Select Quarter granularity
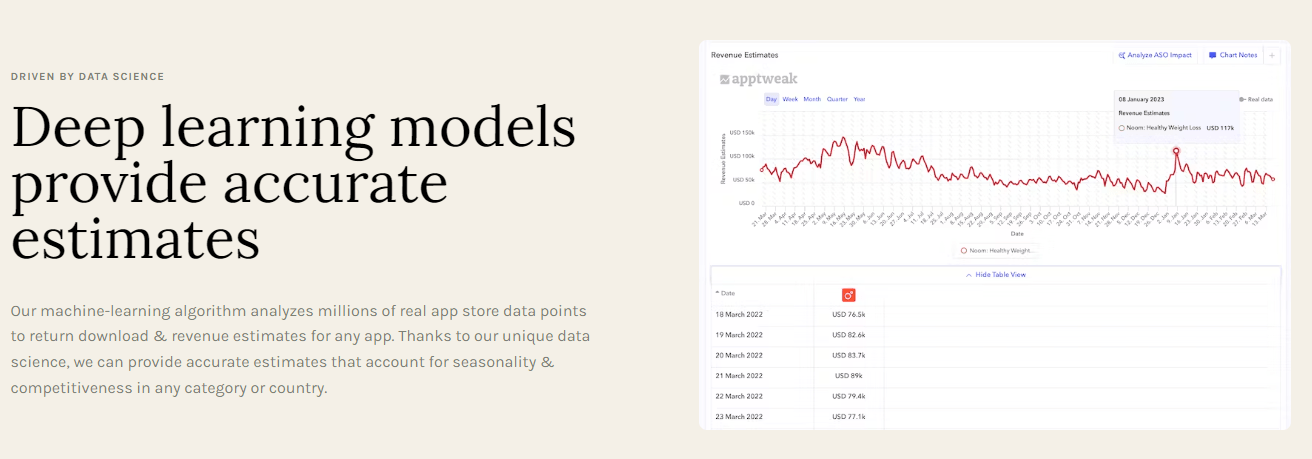 tap(837, 99)
